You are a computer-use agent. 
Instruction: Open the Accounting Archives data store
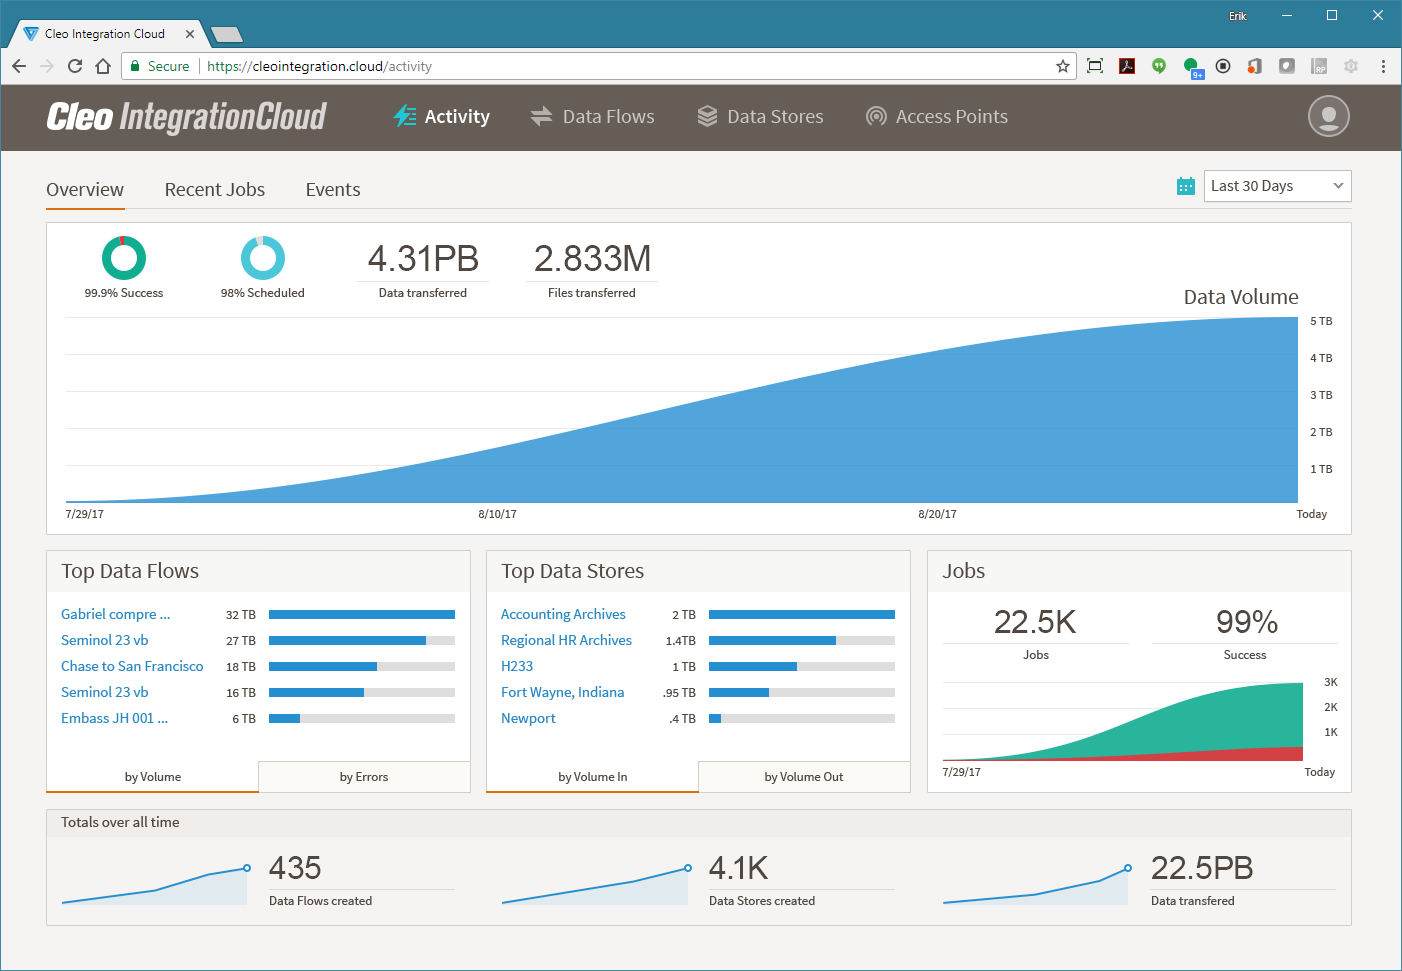coord(563,614)
